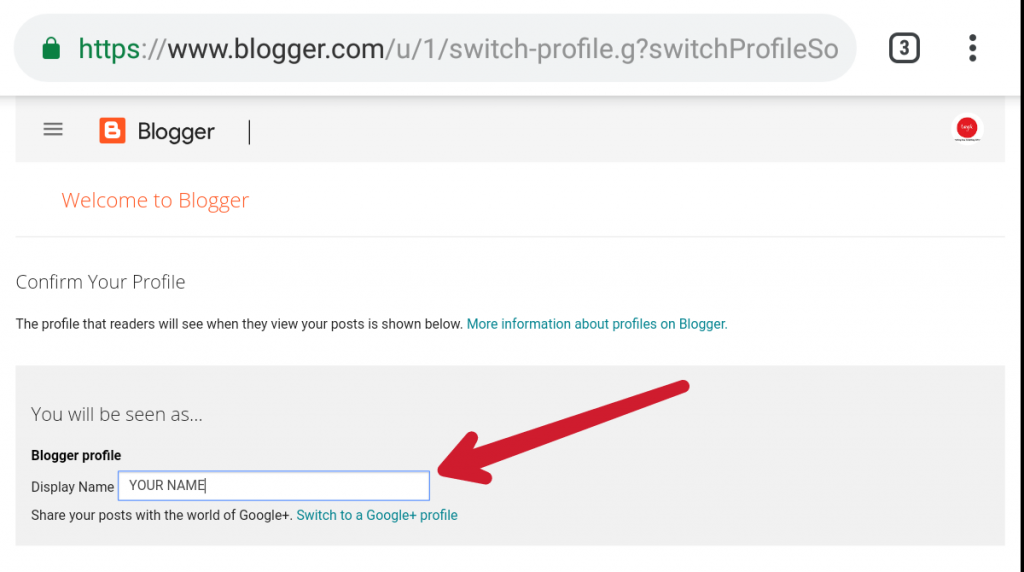Click the orange Blogger logo icon
1024x572 pixels.
112,131
